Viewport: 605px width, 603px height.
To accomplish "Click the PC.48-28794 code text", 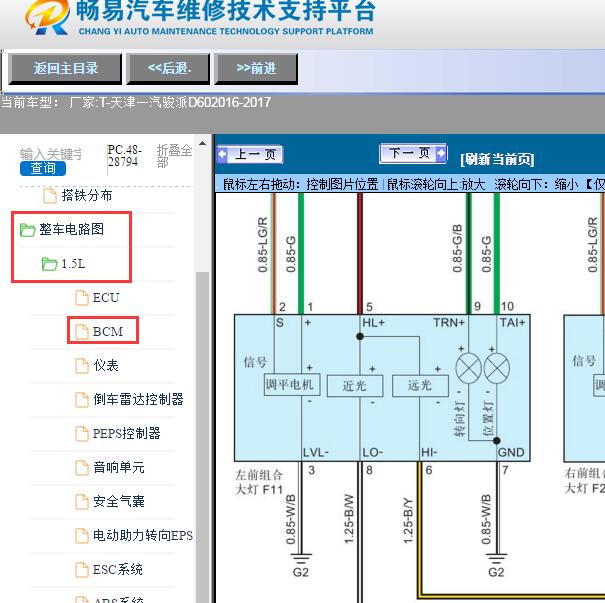I will click(x=124, y=155).
